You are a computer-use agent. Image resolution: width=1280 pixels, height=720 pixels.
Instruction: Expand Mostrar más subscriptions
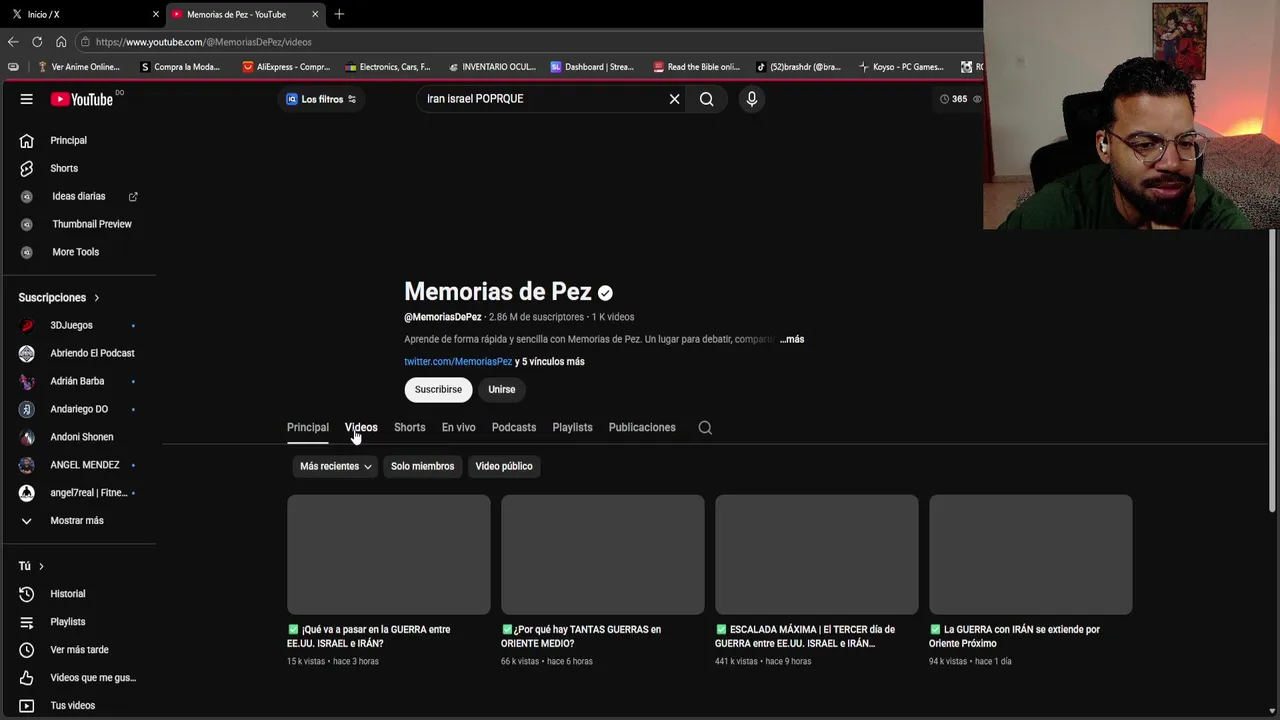tap(79, 521)
